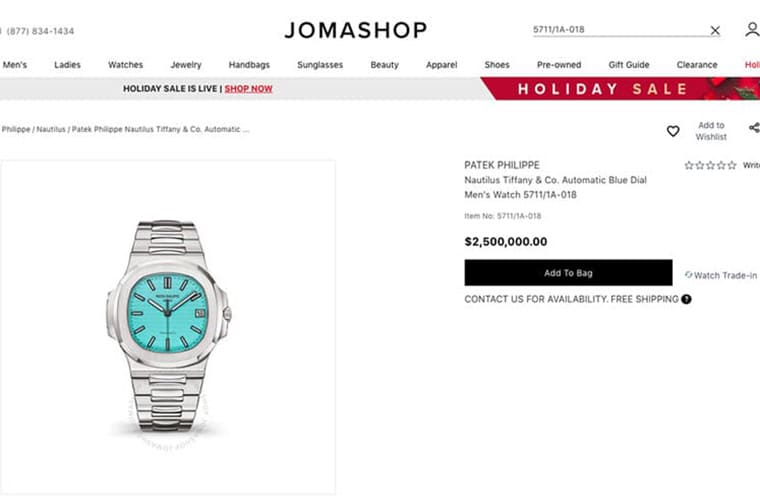Click the share icon
The height and width of the screenshot is (502, 760).
pos(754,127)
